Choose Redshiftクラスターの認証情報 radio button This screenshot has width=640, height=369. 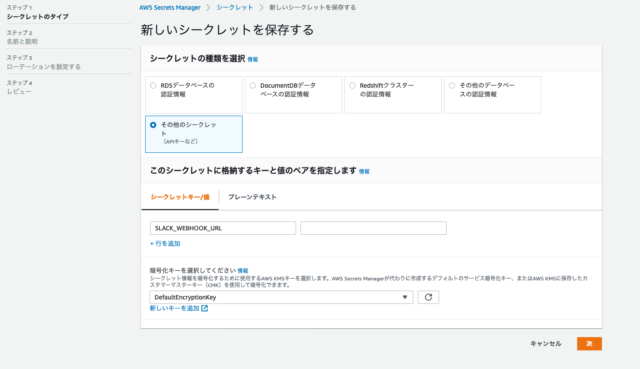[352, 85]
